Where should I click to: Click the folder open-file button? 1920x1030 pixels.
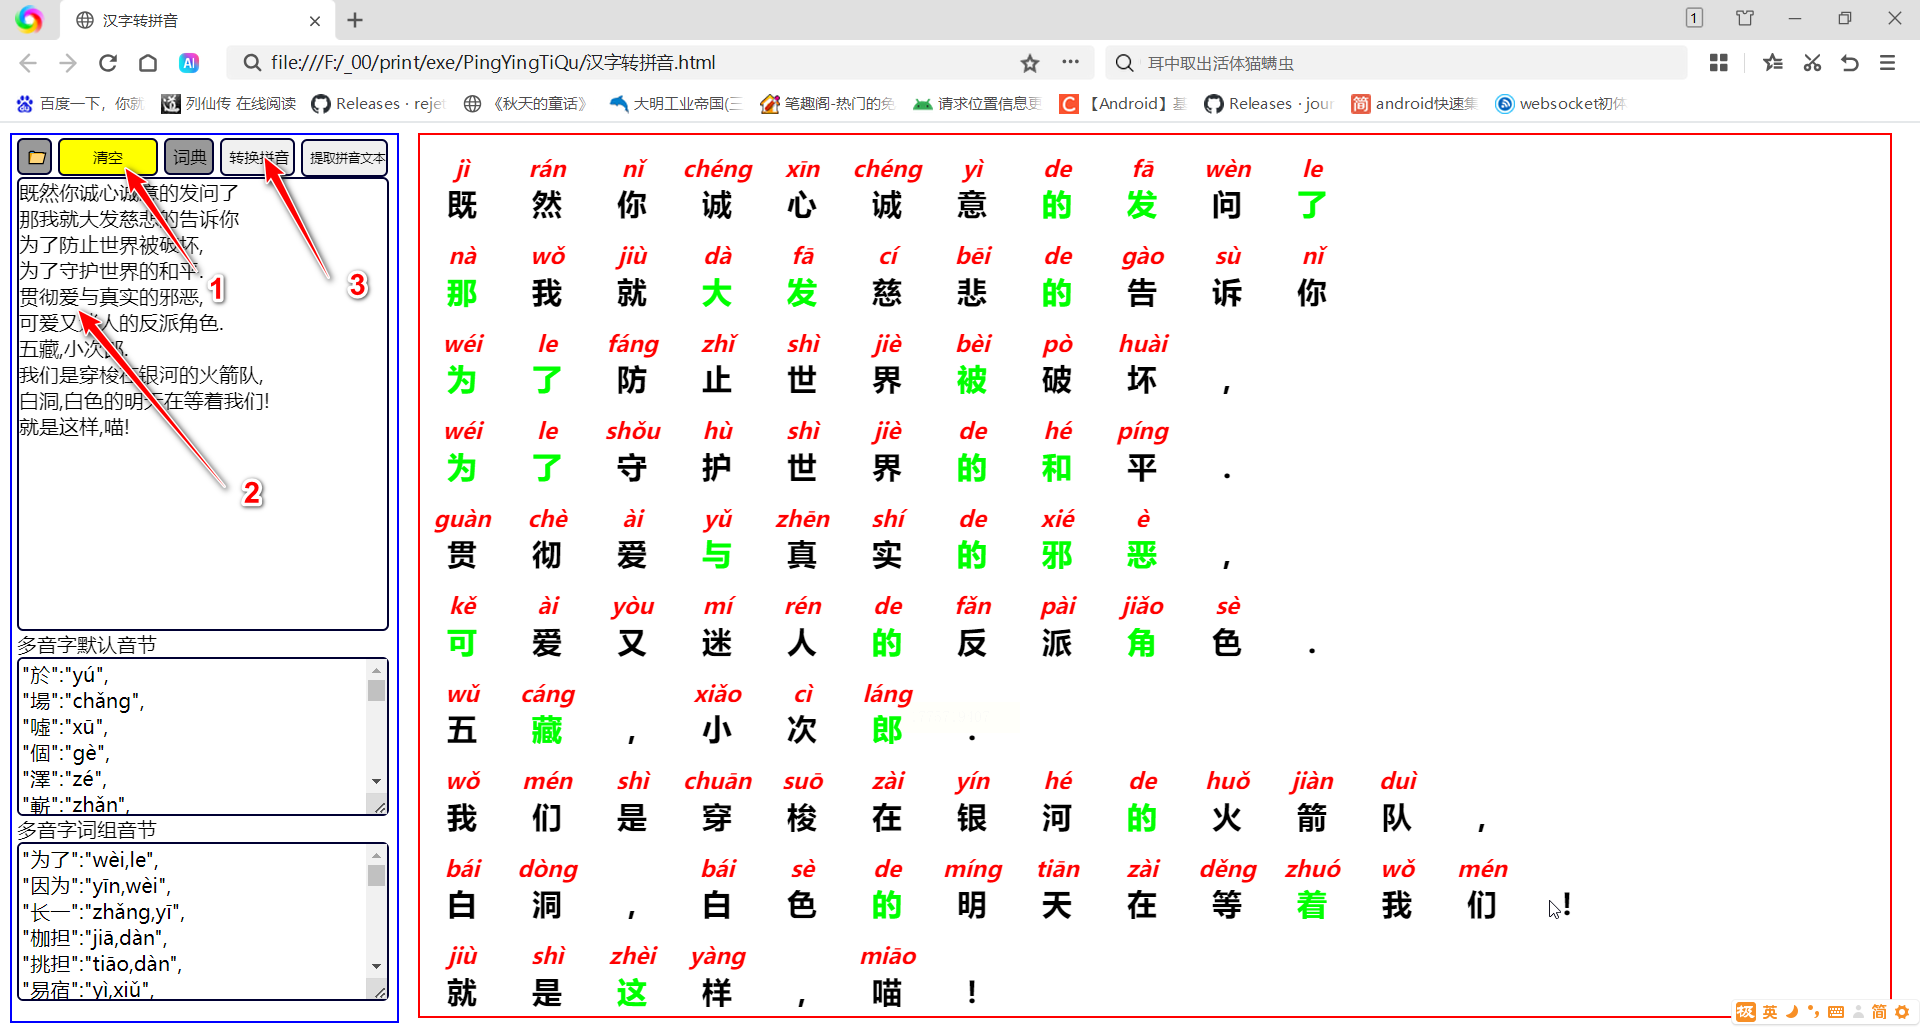pyautogui.click(x=37, y=157)
